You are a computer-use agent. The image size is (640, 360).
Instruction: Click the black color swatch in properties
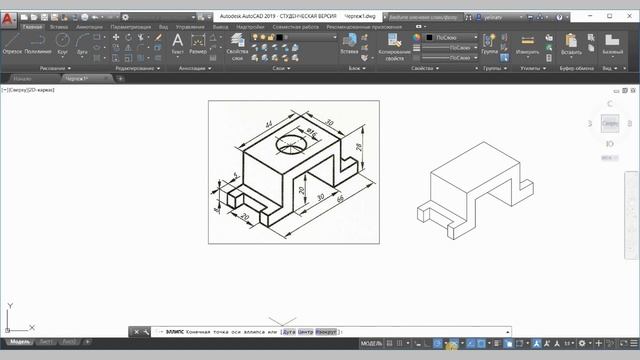point(429,37)
